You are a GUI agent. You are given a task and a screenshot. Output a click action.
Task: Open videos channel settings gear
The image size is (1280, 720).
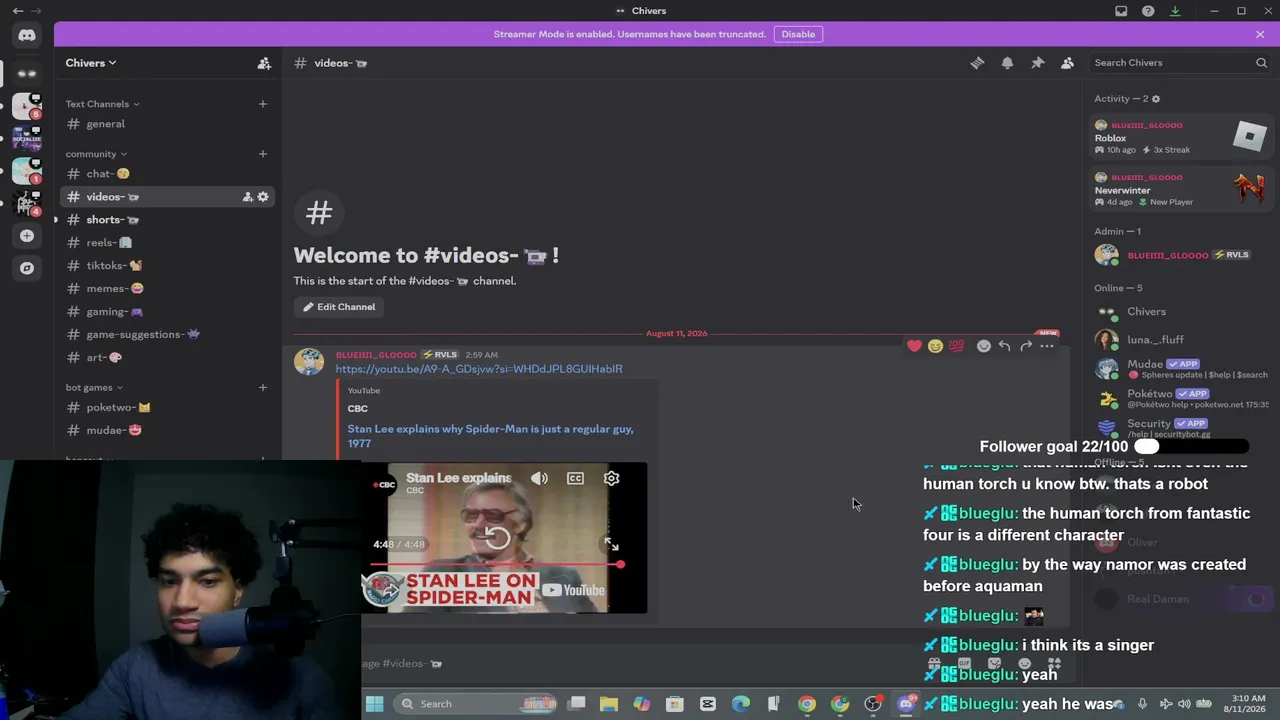pyautogui.click(x=263, y=197)
